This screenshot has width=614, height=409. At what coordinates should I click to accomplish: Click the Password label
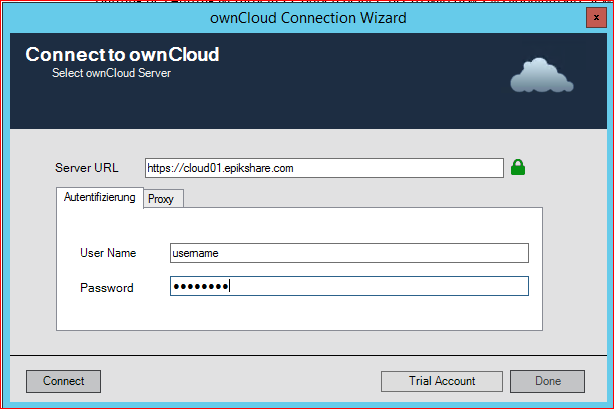point(107,288)
